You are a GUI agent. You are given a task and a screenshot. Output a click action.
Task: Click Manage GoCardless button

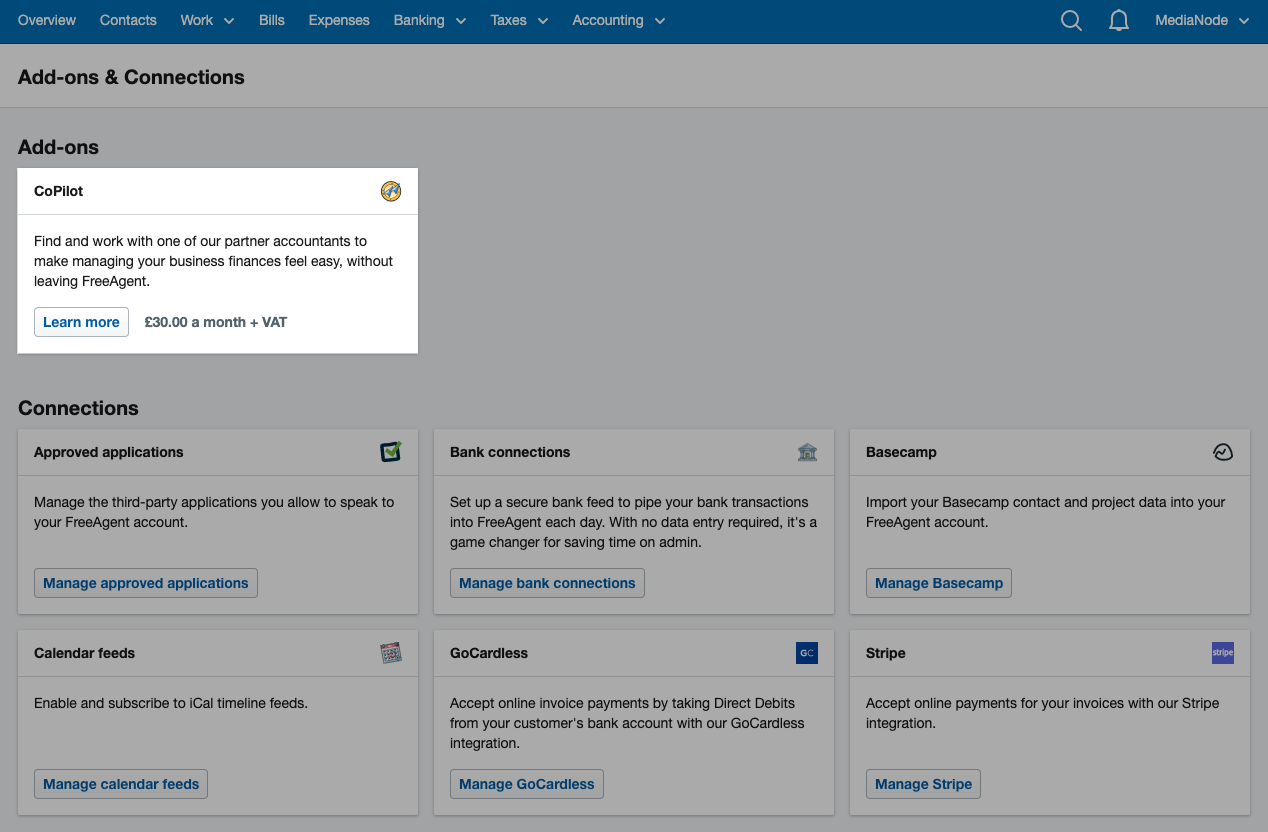coord(527,784)
